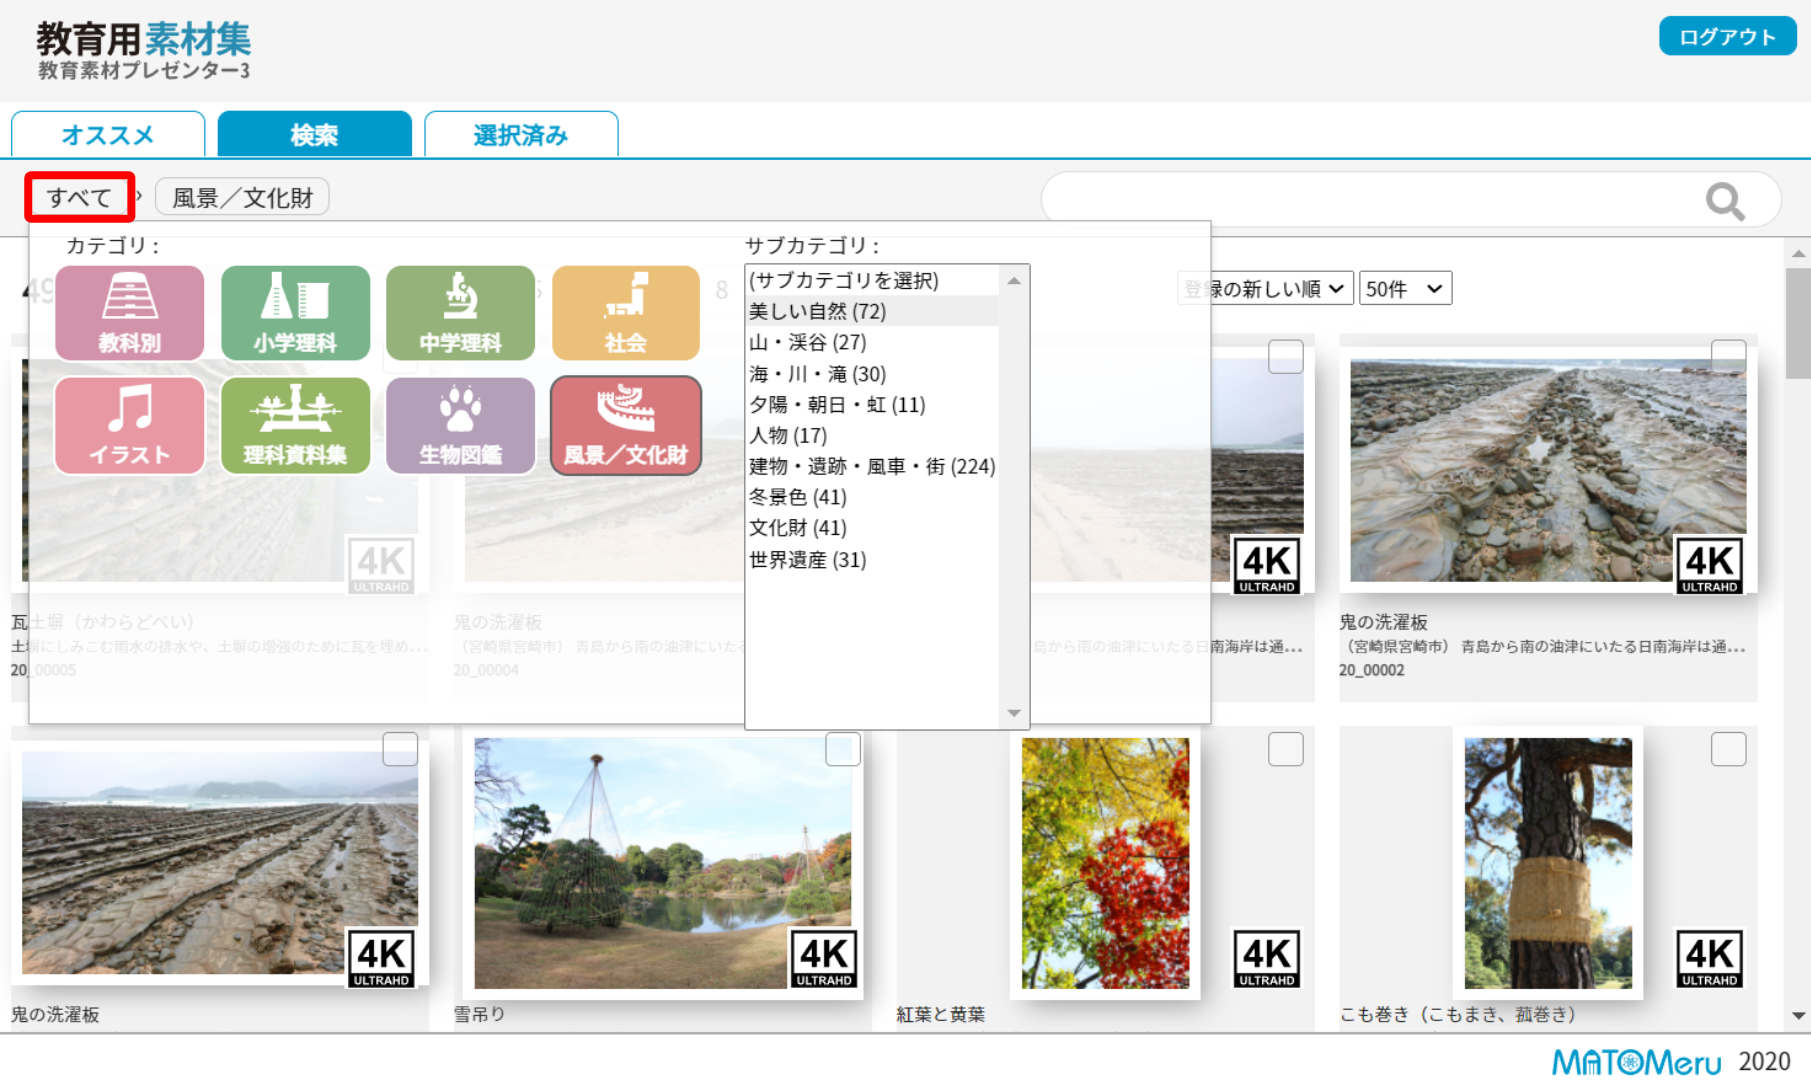
Task: Open the 雪吊り garden thumbnail
Action: click(662, 863)
